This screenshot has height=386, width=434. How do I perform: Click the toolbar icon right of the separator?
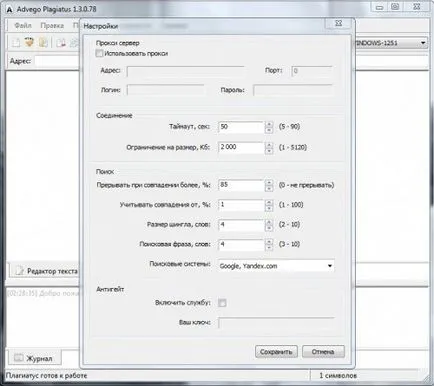coord(61,43)
